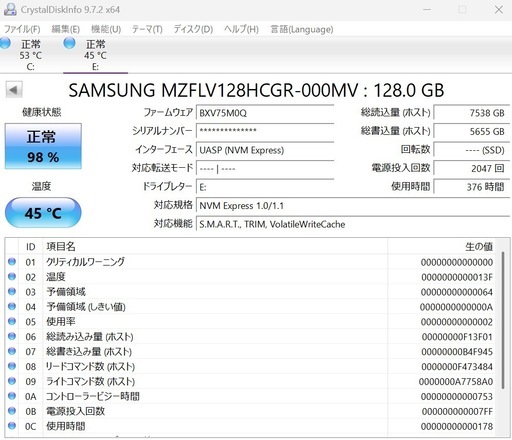512x440 pixels.
Task: Click the features field S.M.A.R.T., TRIM, VolatileWriteCache
Action: pos(353,224)
